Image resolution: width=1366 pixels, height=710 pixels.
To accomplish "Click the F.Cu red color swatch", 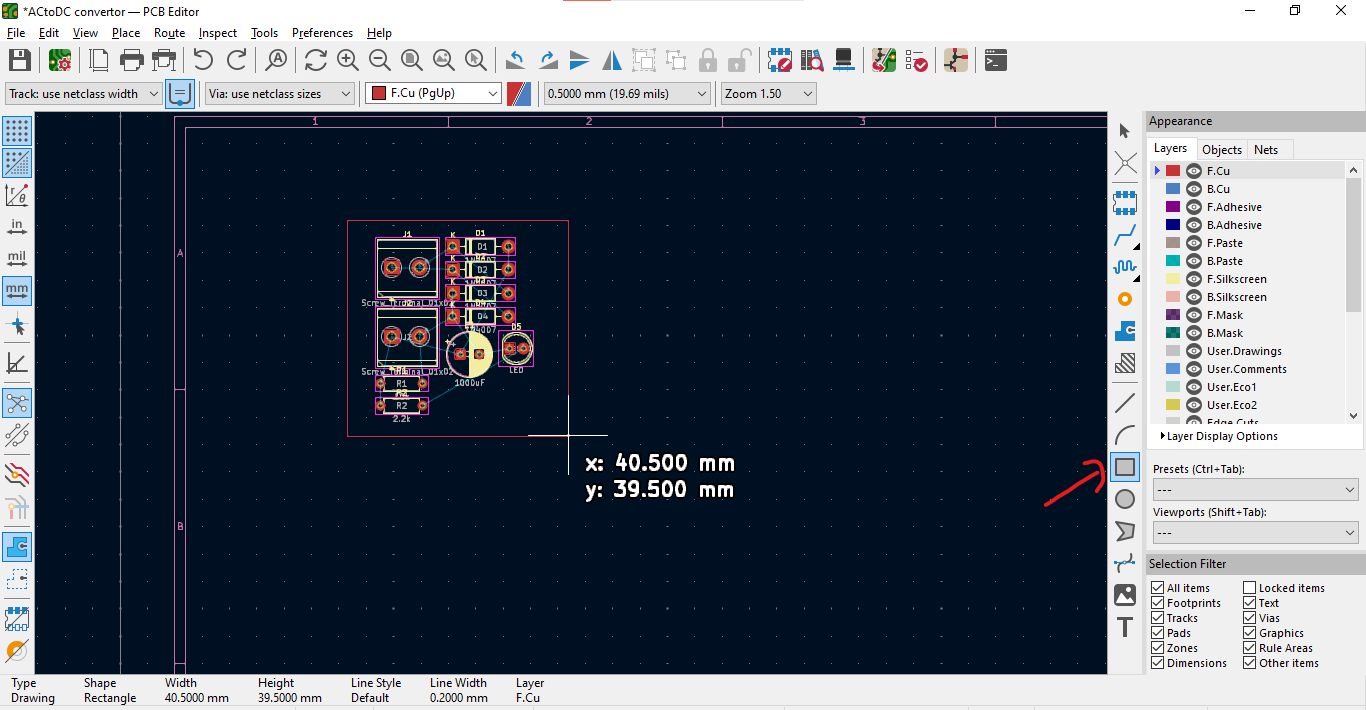I will point(1173,171).
